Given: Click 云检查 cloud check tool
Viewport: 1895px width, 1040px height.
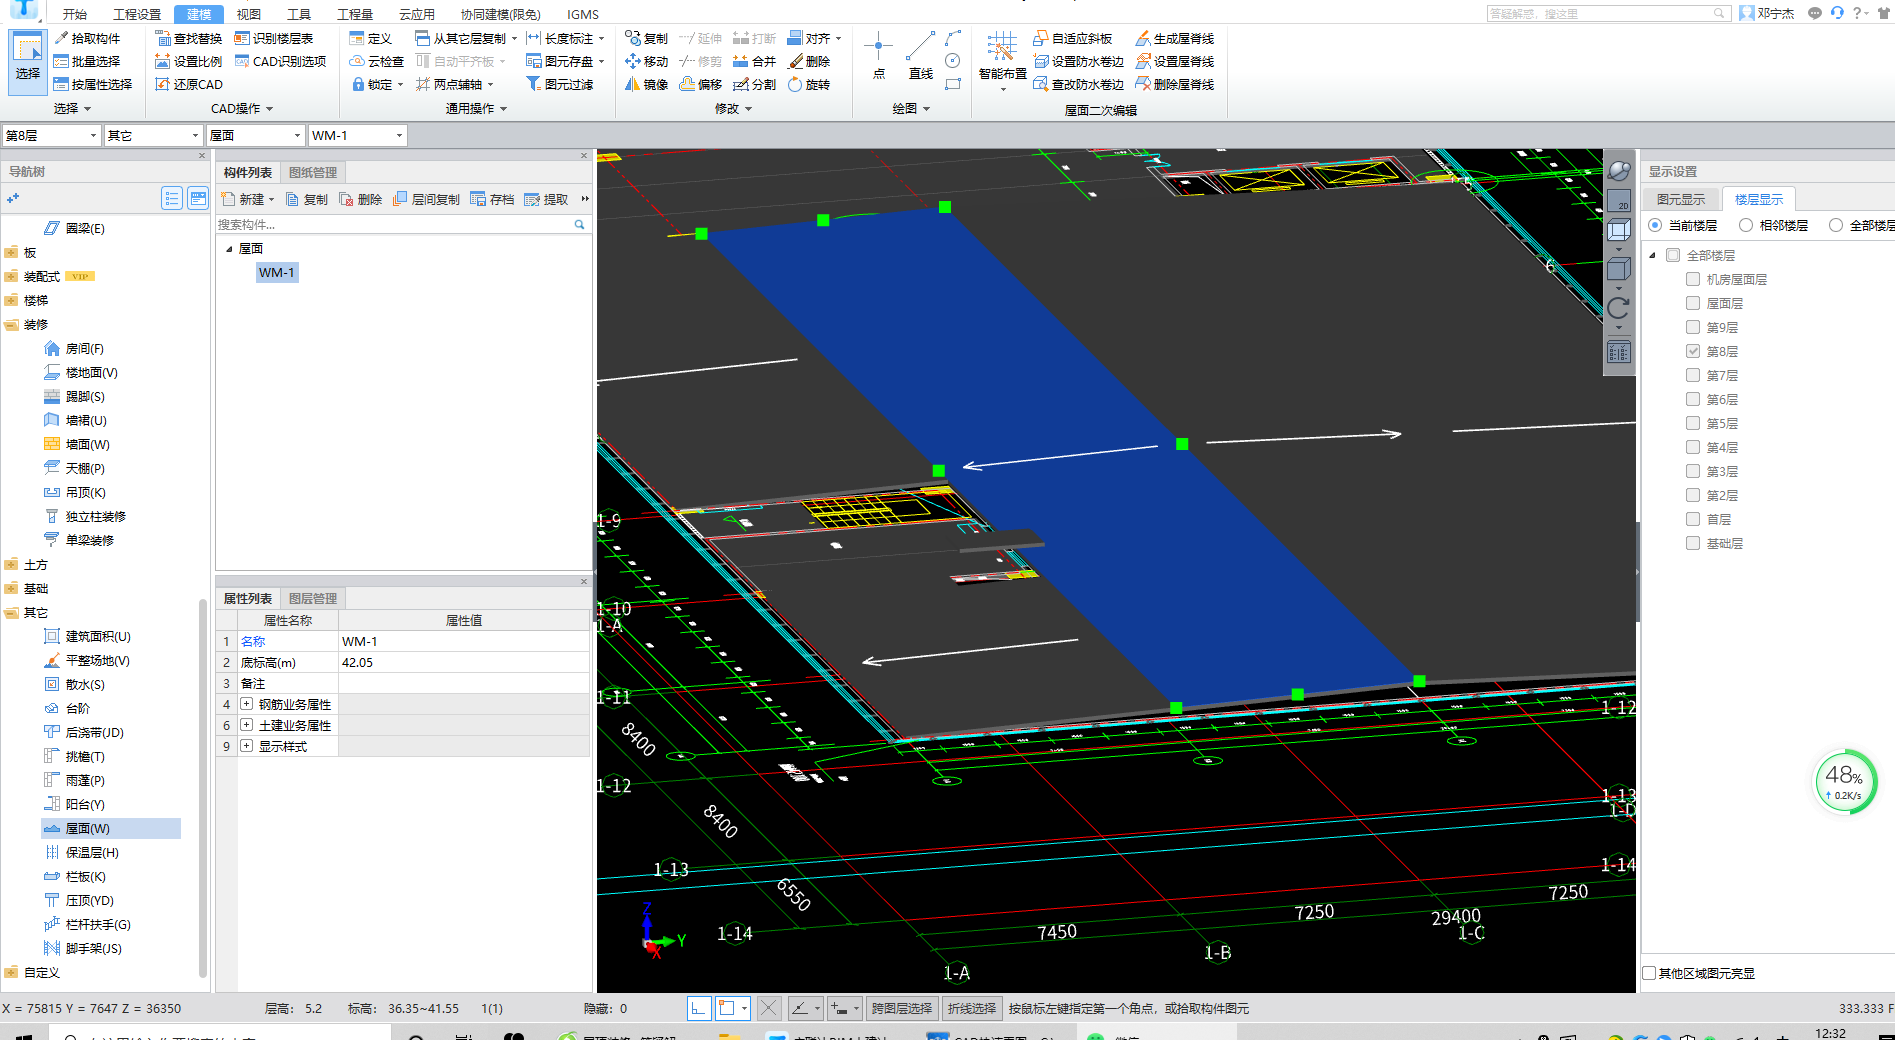Looking at the screenshot, I should 377,61.
